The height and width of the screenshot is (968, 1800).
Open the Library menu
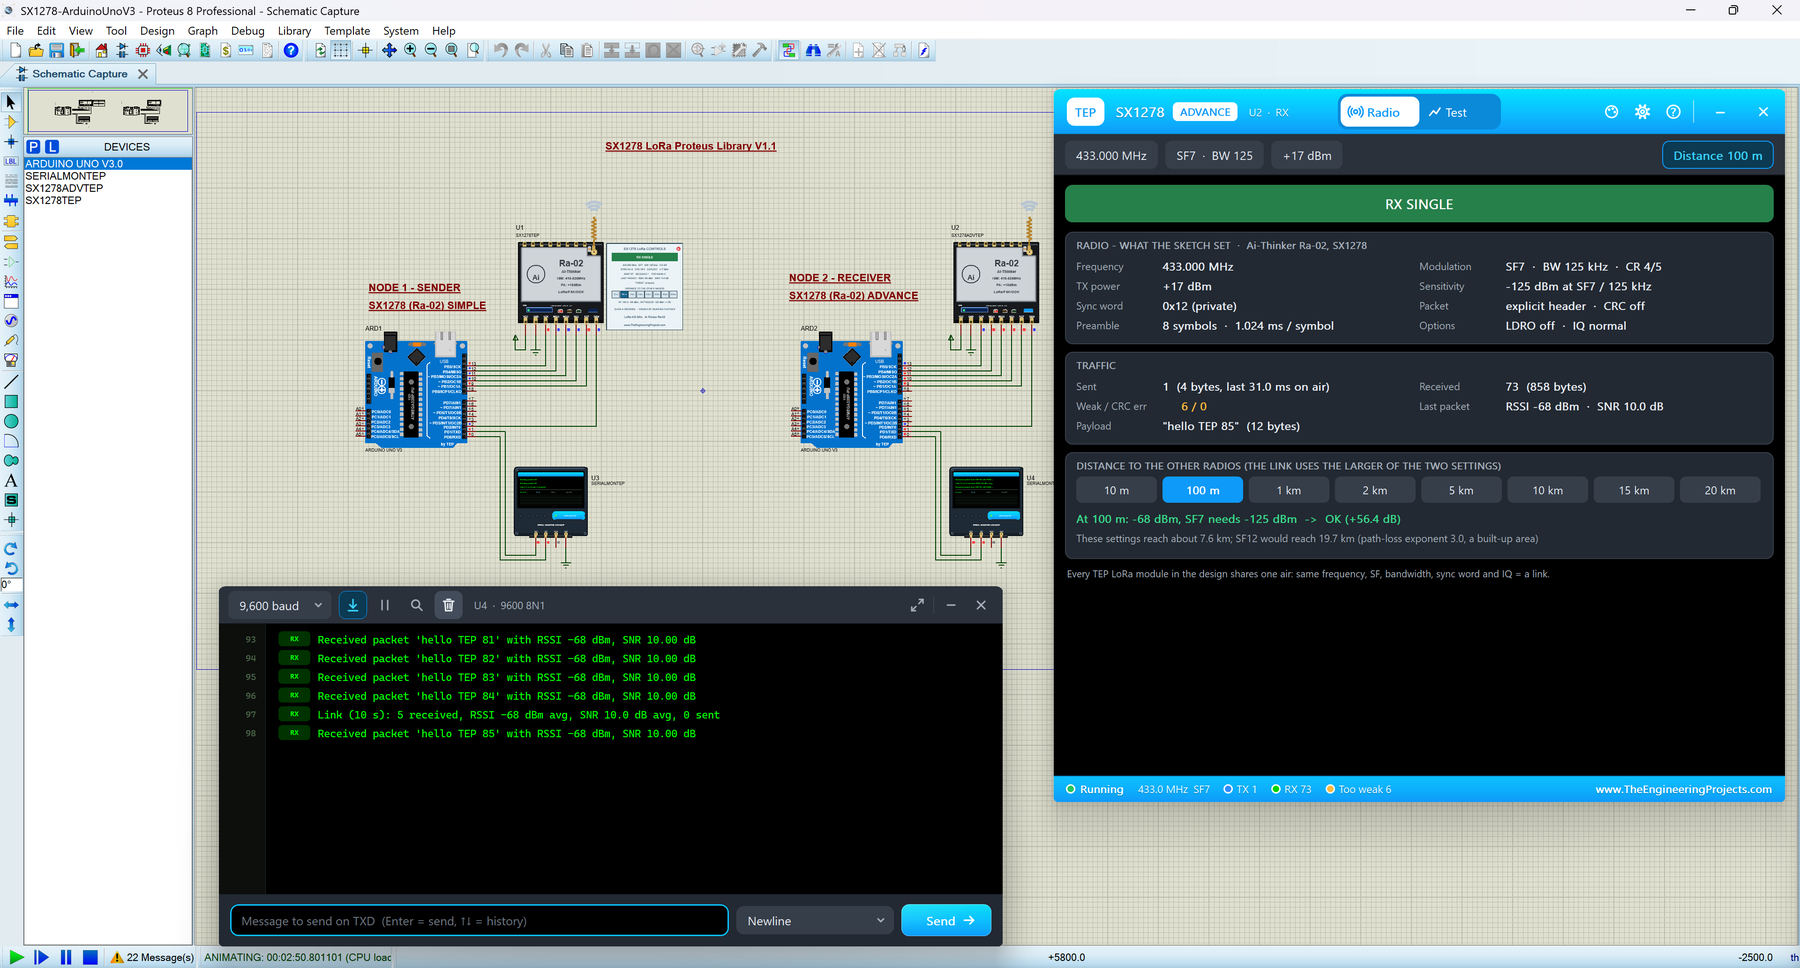coord(294,31)
